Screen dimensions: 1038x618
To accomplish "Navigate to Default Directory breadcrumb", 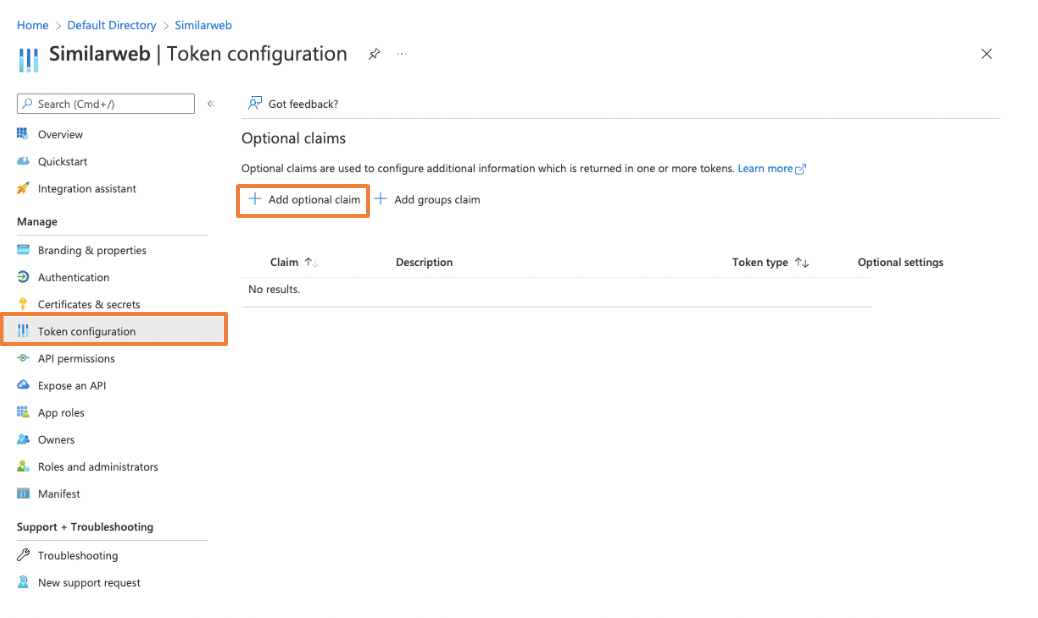I will tap(112, 25).
